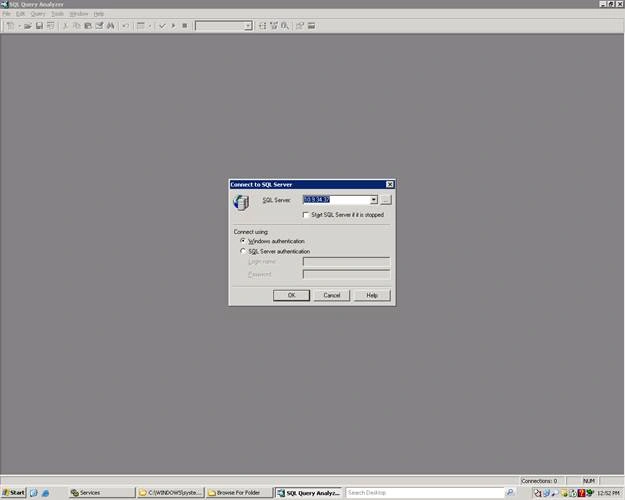This screenshot has height=500, width=625.
Task: Click the desktop search magnifier icon
Action: click(510, 493)
